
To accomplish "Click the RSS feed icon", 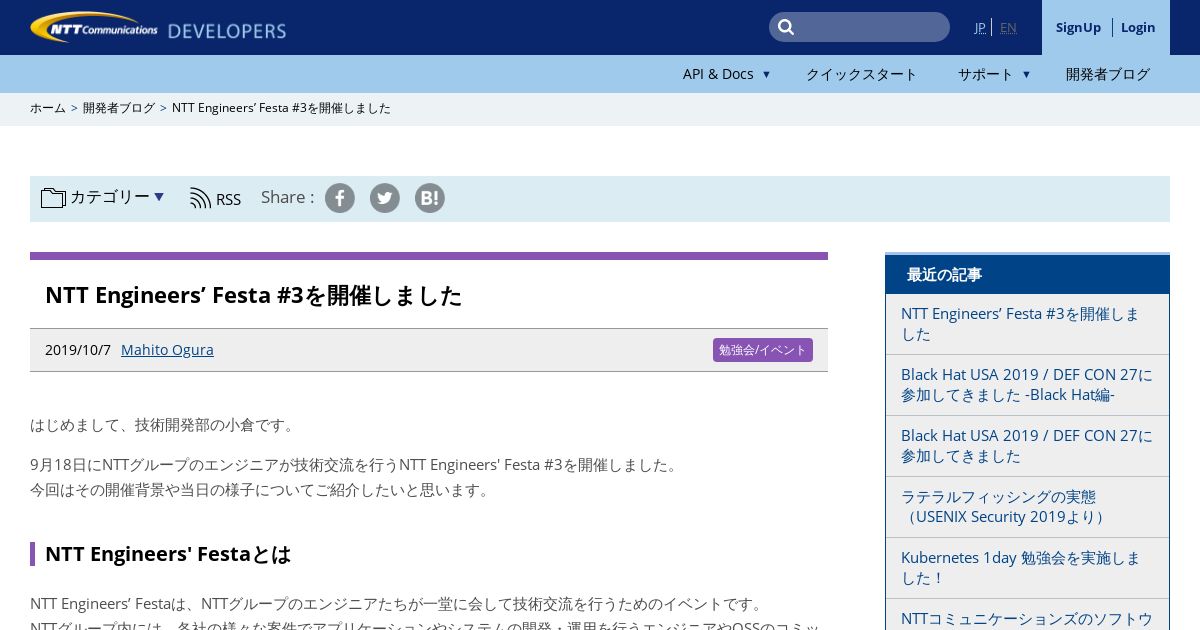I will pyautogui.click(x=201, y=198).
